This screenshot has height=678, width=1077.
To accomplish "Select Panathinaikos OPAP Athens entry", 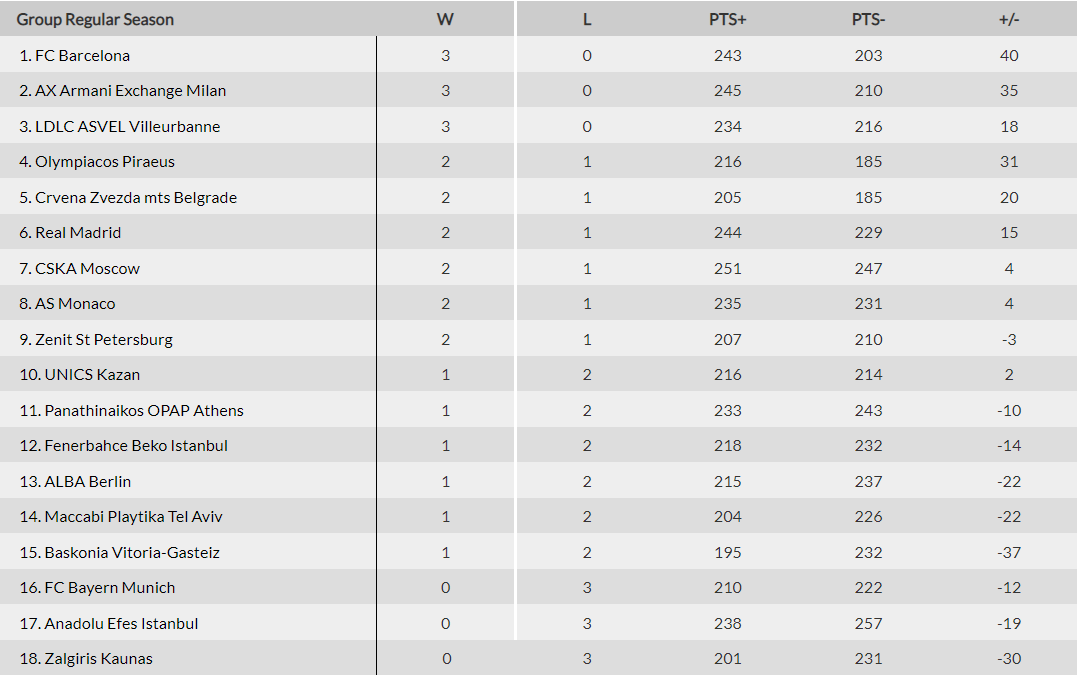I will (x=144, y=411).
